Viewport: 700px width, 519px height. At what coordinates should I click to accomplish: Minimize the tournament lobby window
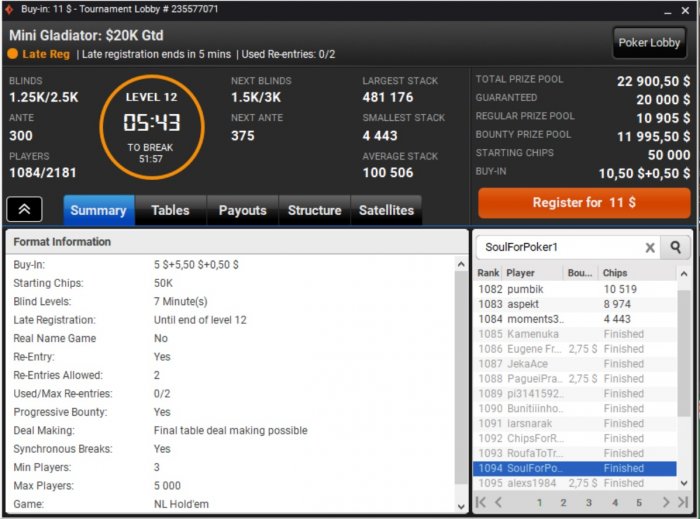668,11
